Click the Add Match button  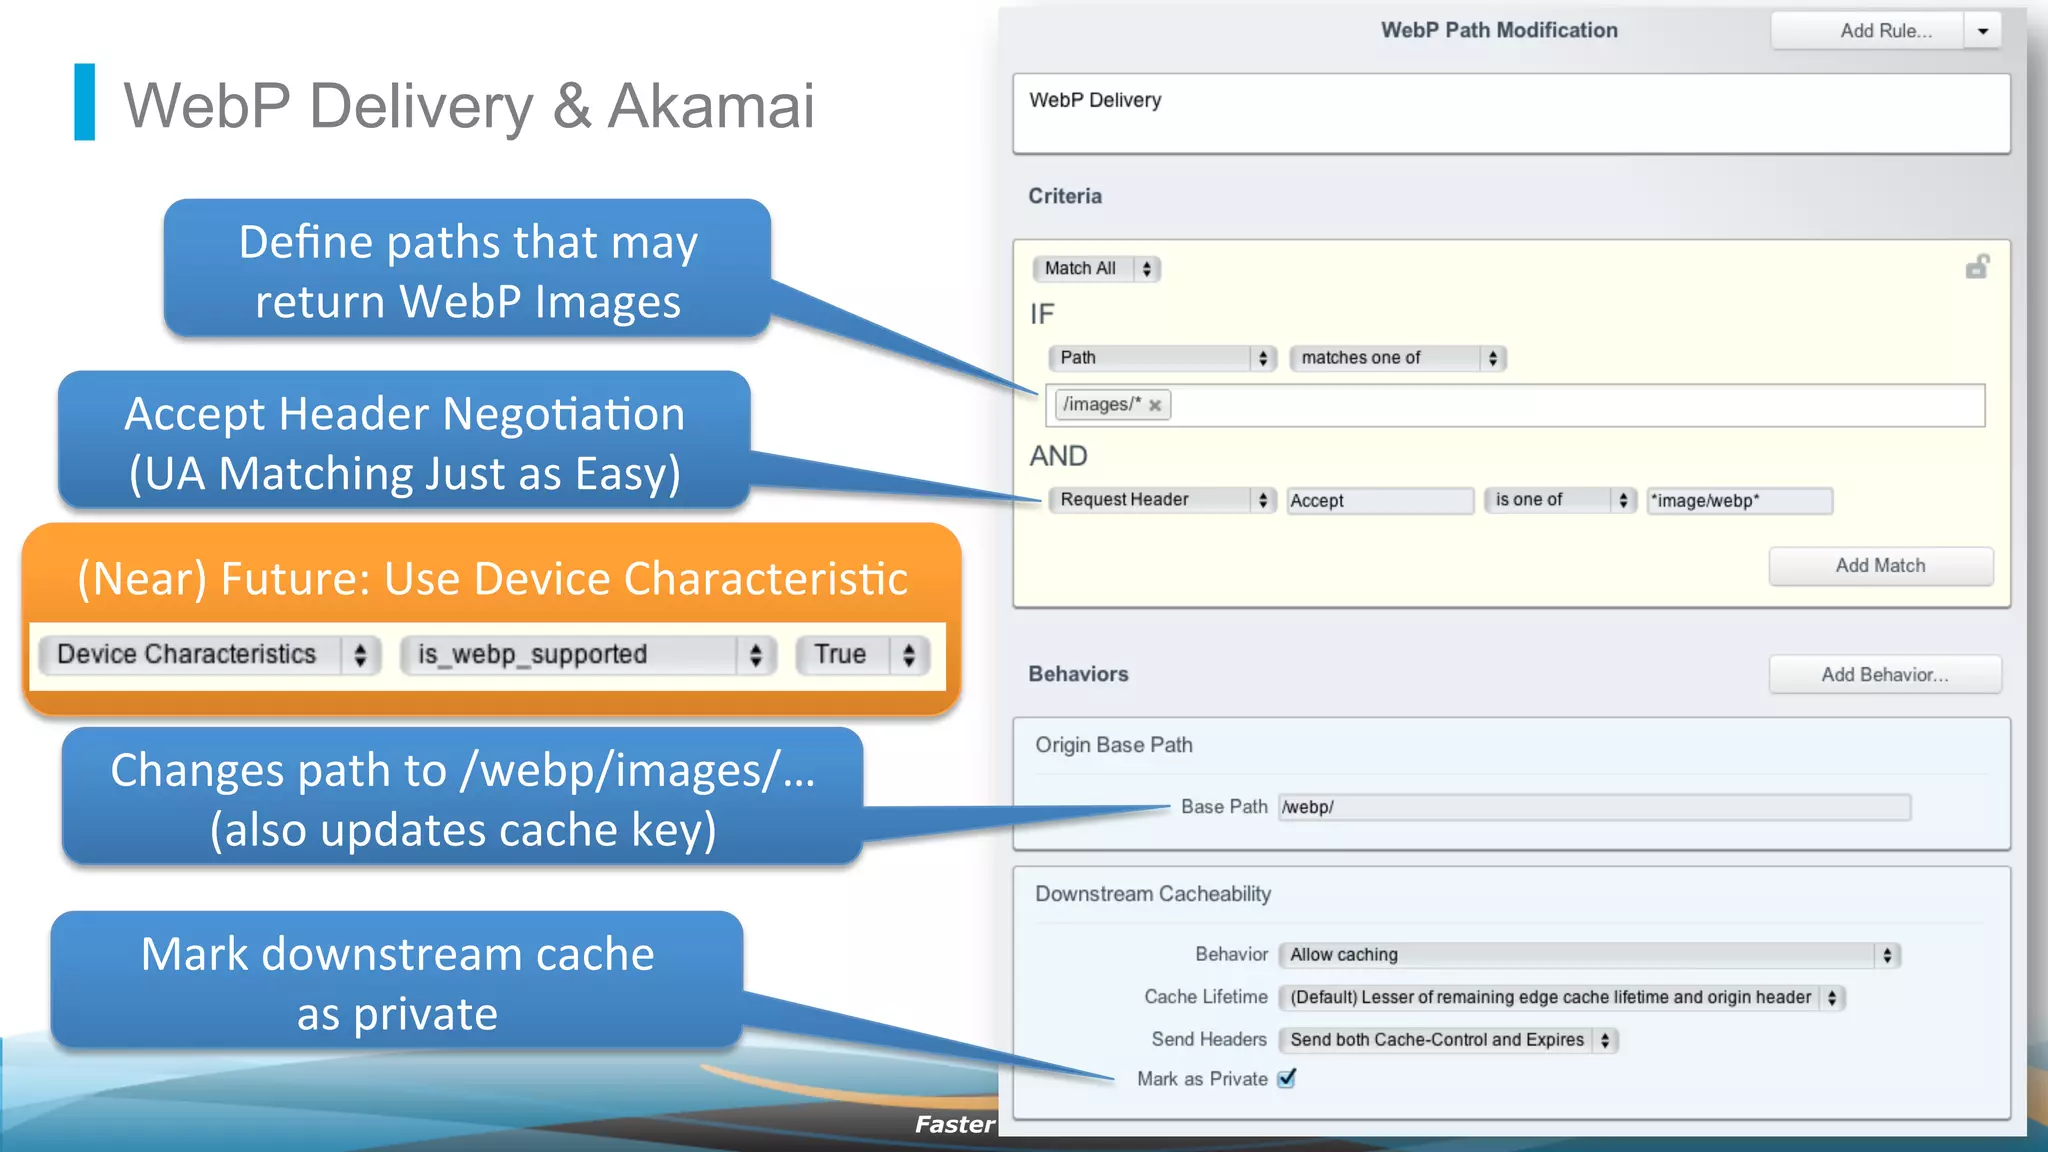tap(1881, 566)
